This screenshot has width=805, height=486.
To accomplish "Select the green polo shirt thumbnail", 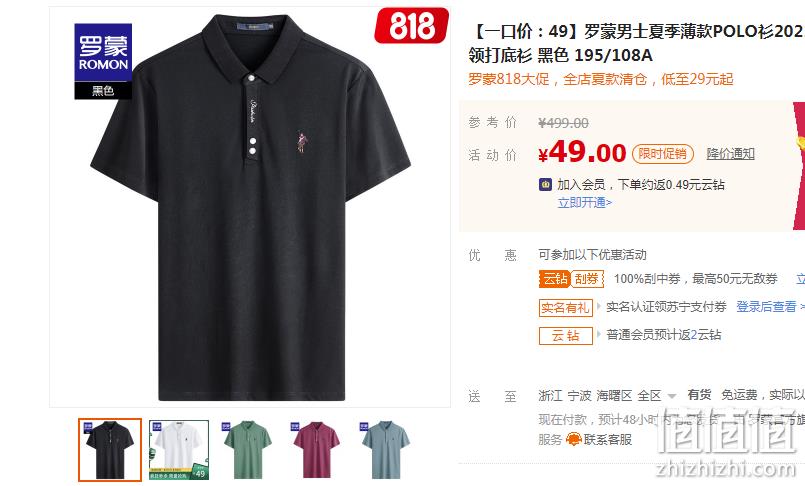I will [247, 450].
